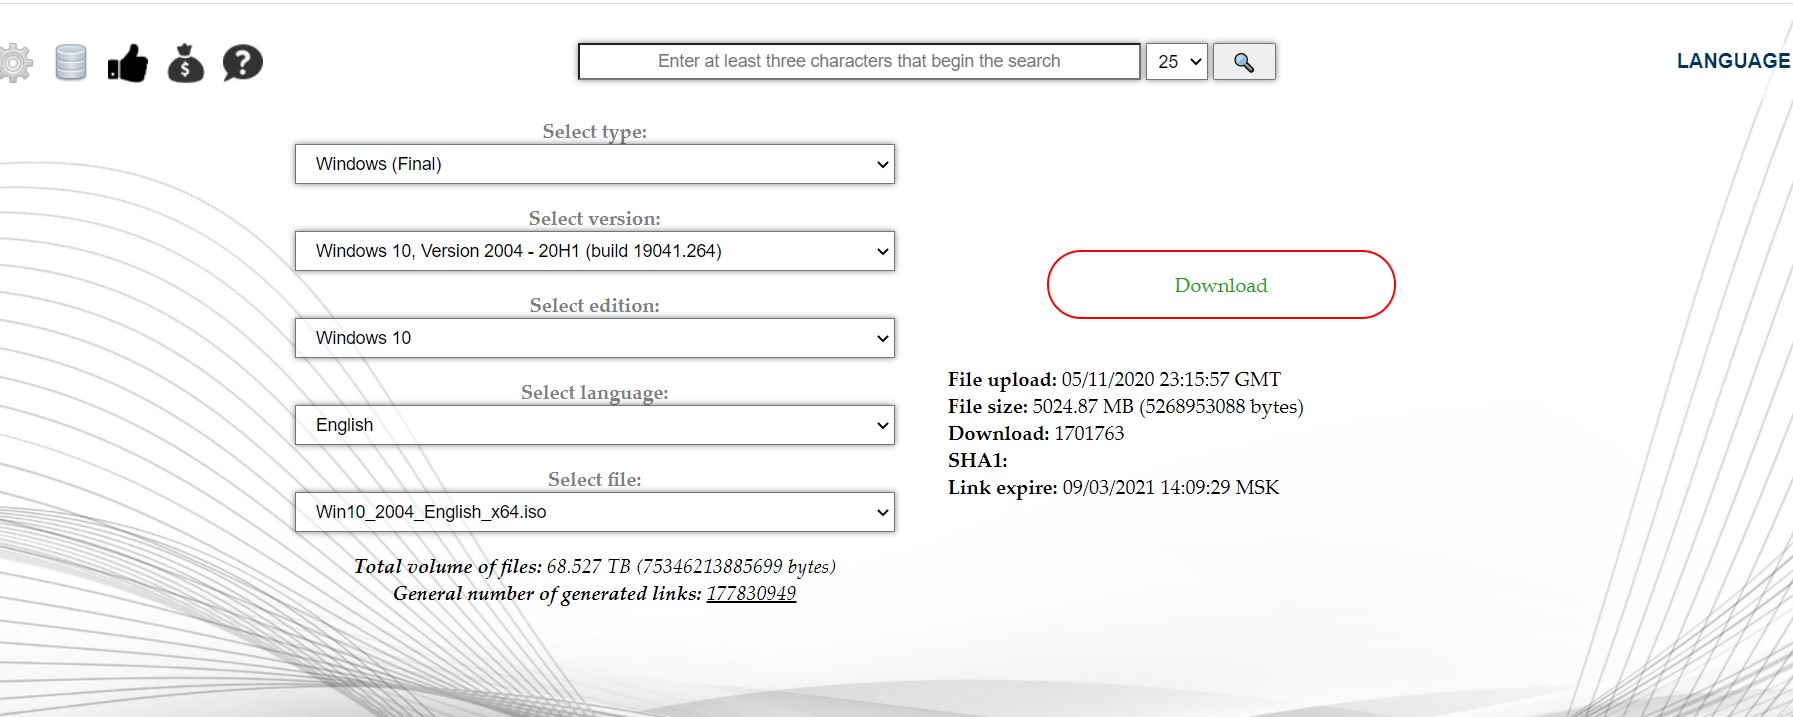Viewport: 1793px width, 717px height.
Task: Click the thumbs-up icon
Action: click(x=128, y=63)
